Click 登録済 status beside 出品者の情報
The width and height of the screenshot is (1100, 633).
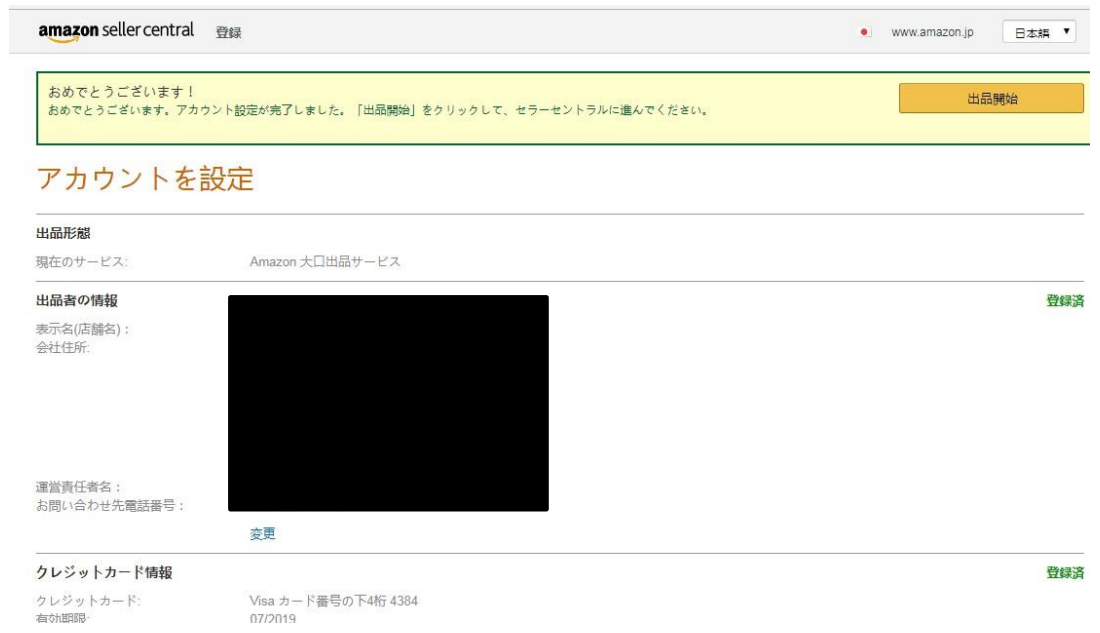coord(1065,301)
